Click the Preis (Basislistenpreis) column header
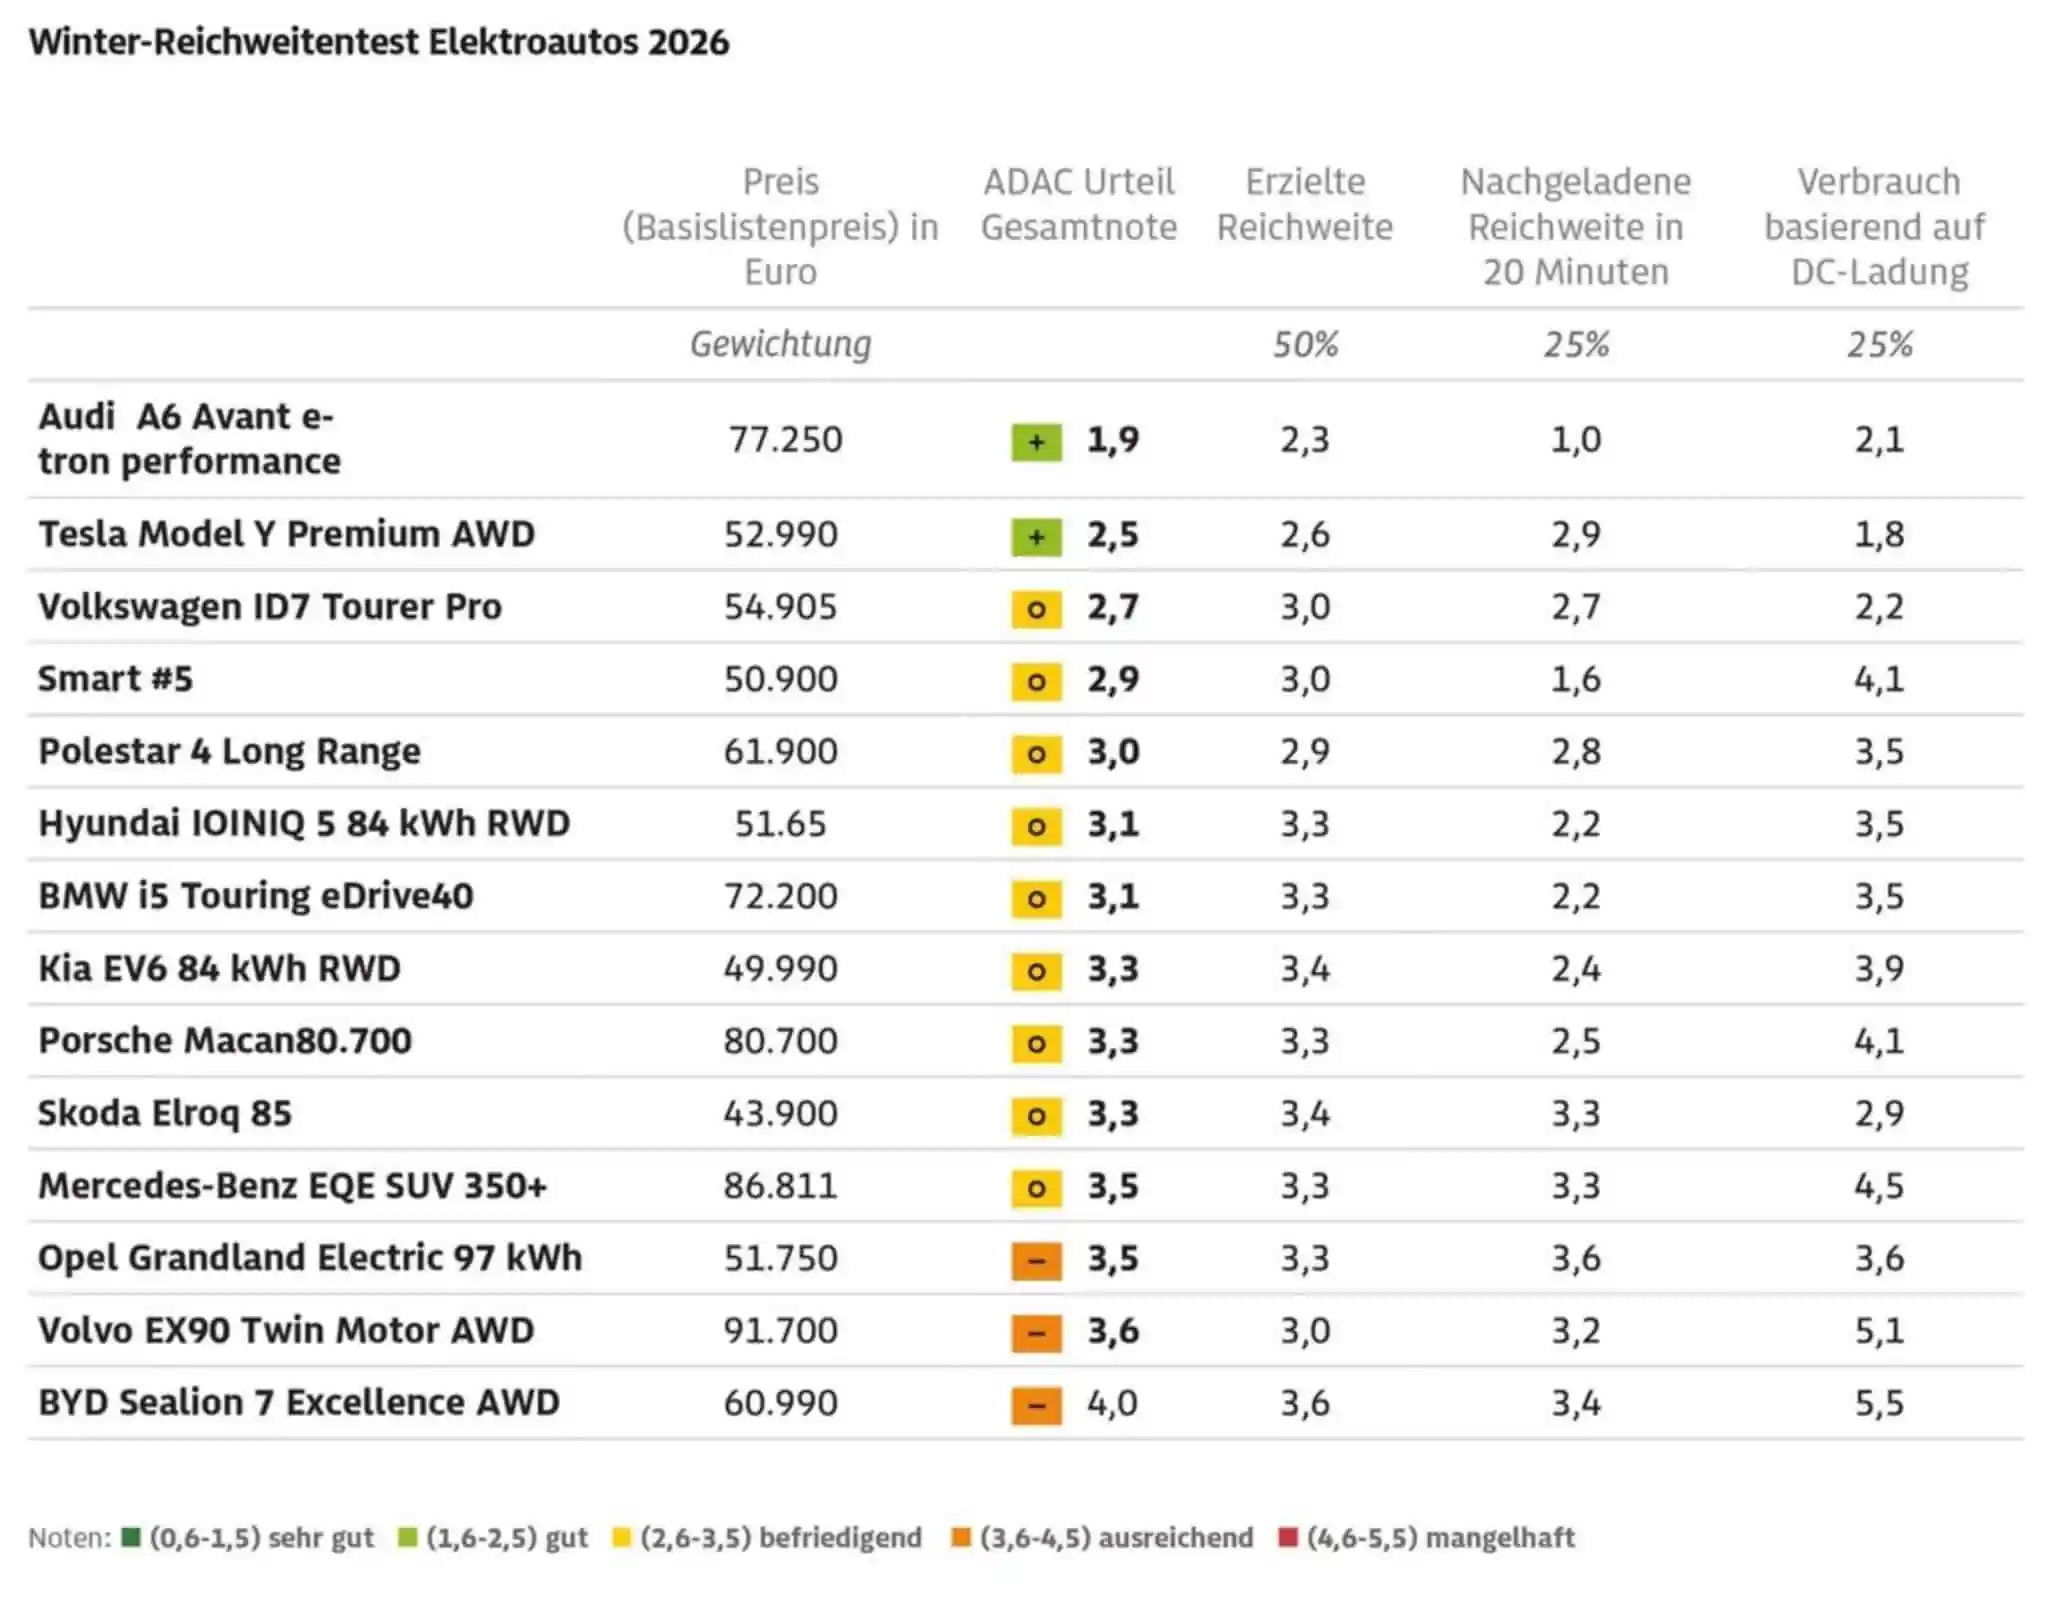Screen dimensions: 2048x1597 pos(780,227)
